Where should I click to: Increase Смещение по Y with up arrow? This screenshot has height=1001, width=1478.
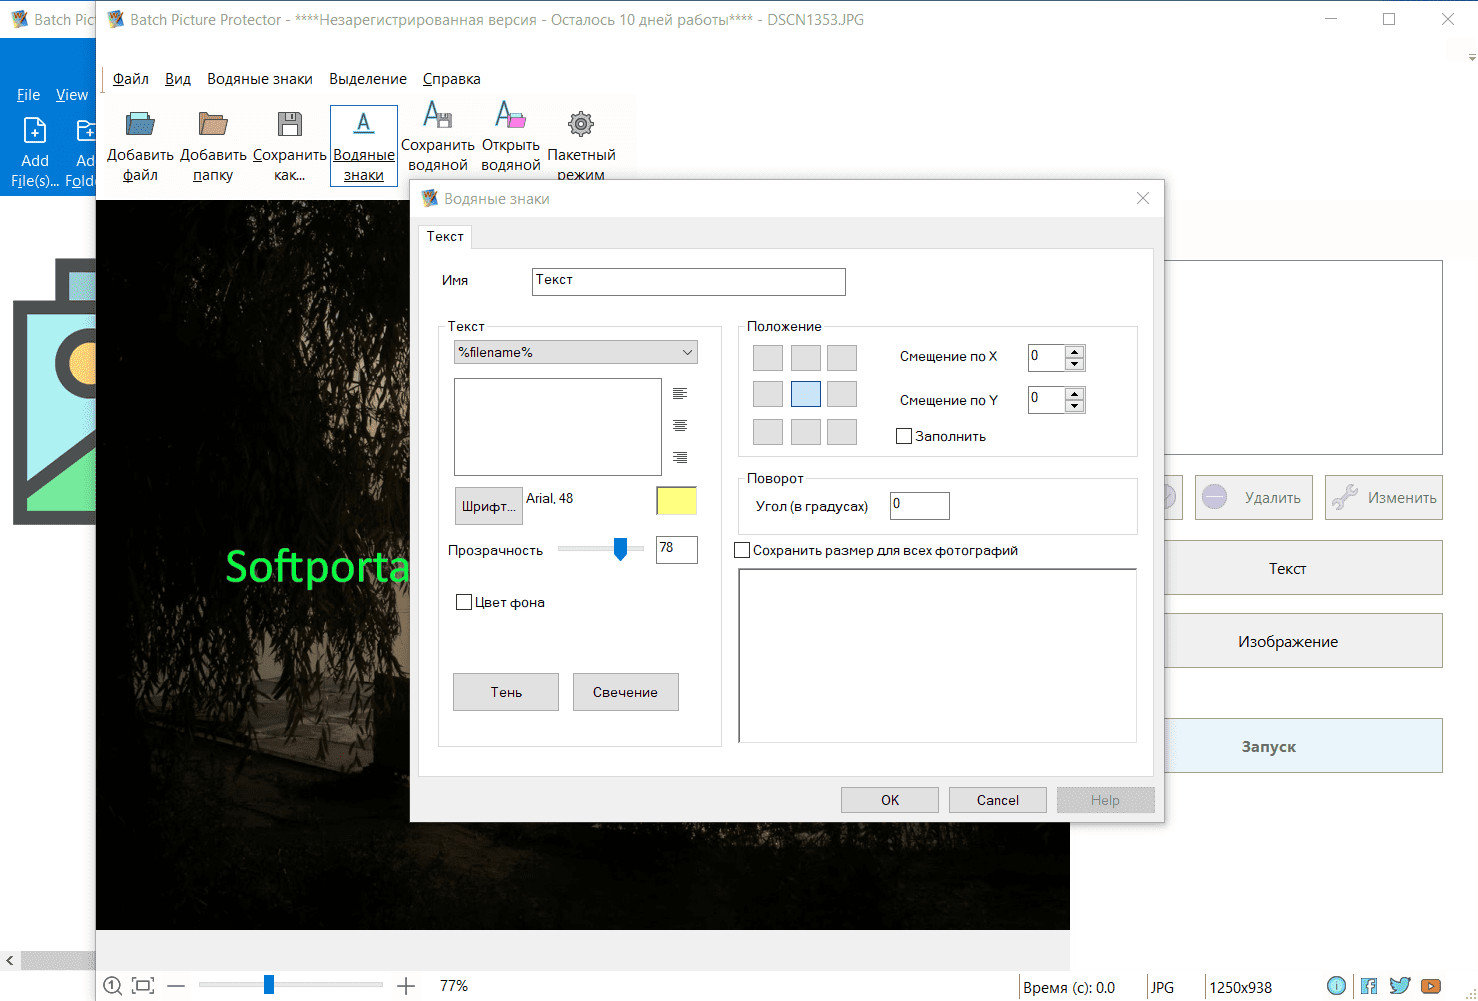pyautogui.click(x=1074, y=394)
